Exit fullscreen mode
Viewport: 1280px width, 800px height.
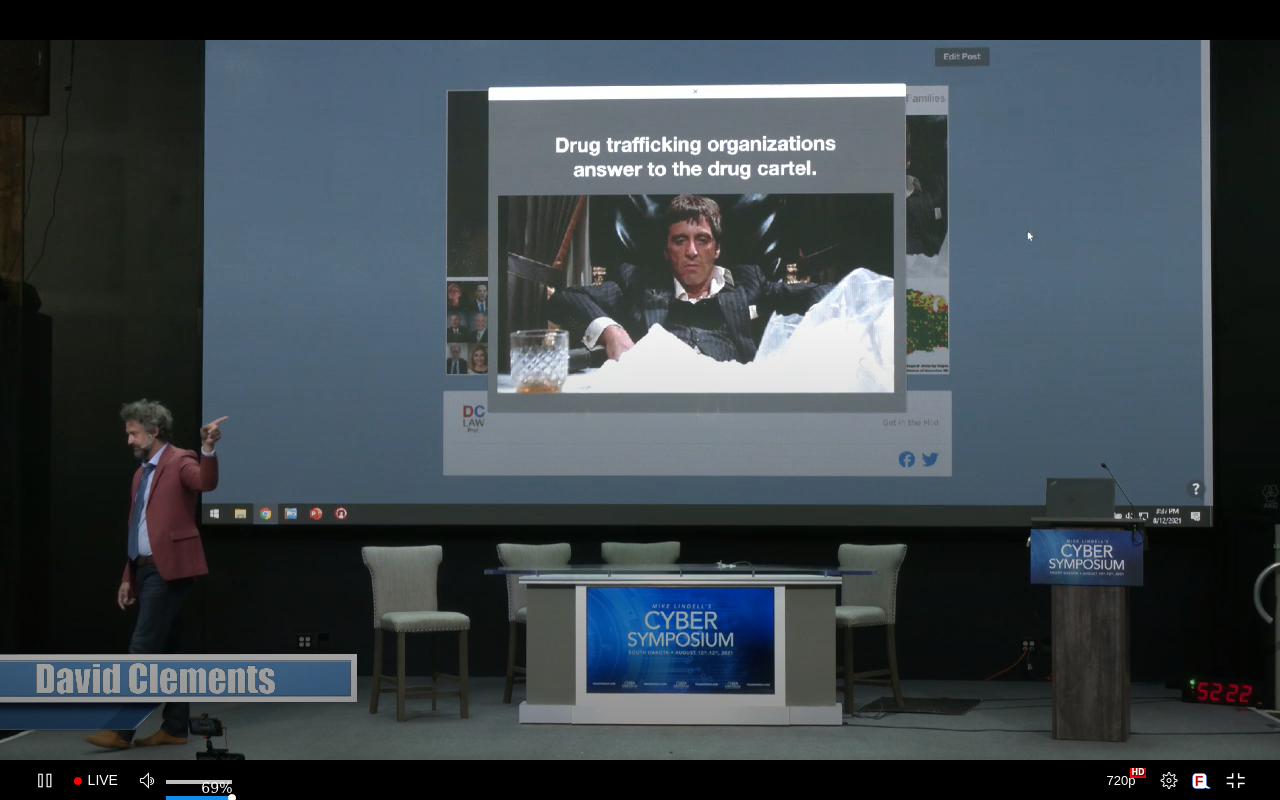pos(1236,780)
